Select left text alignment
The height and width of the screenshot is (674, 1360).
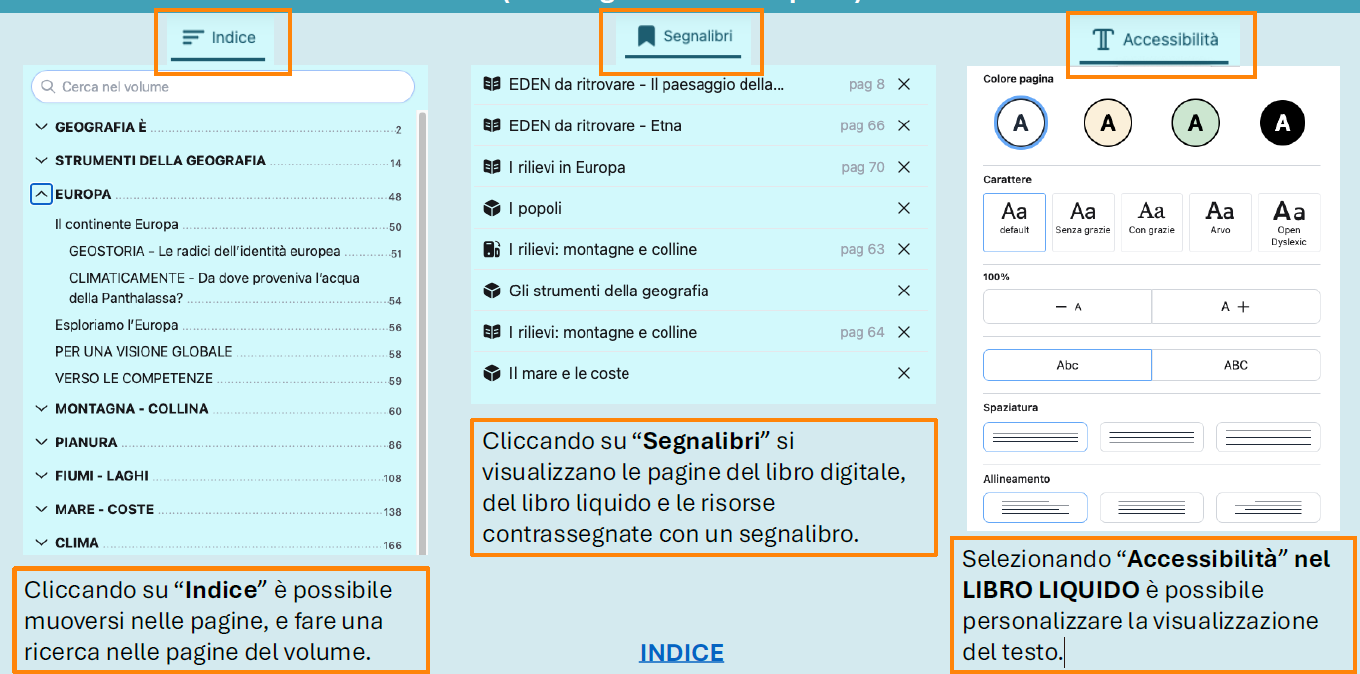pos(1035,507)
